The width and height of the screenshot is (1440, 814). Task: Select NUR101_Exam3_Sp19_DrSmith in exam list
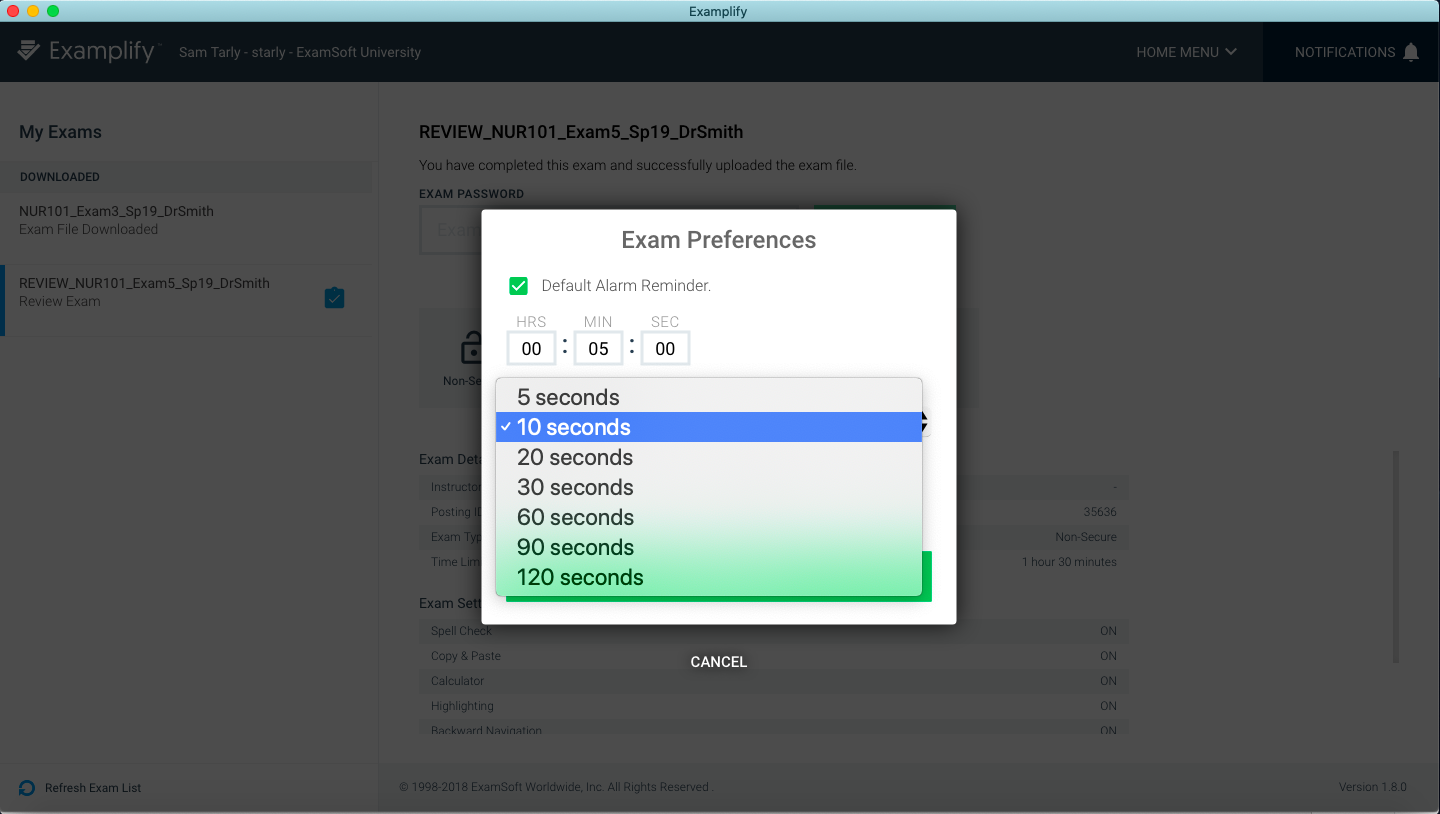click(x=186, y=220)
